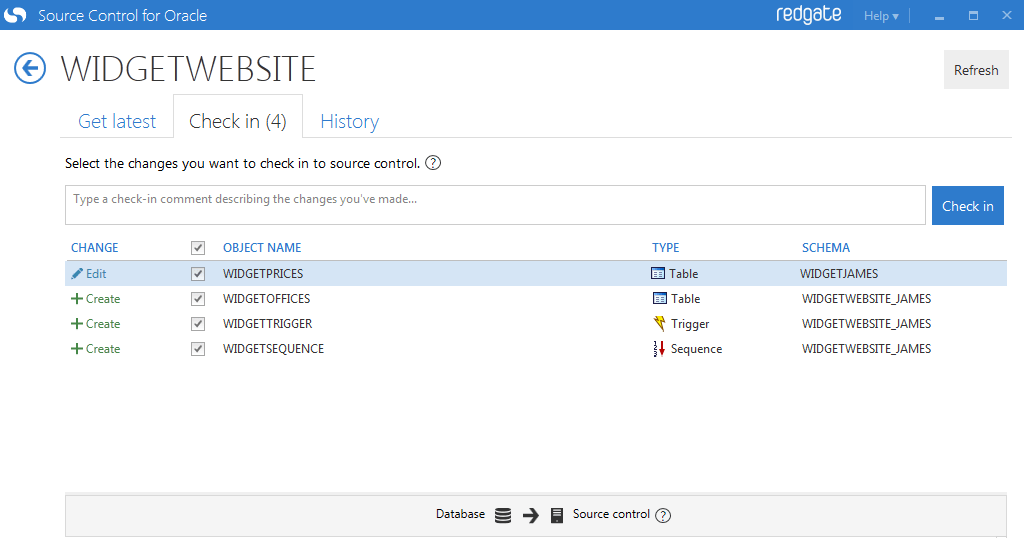Uncheck the WIDGETOFFICES checkbox
1024x538 pixels.
(x=198, y=299)
